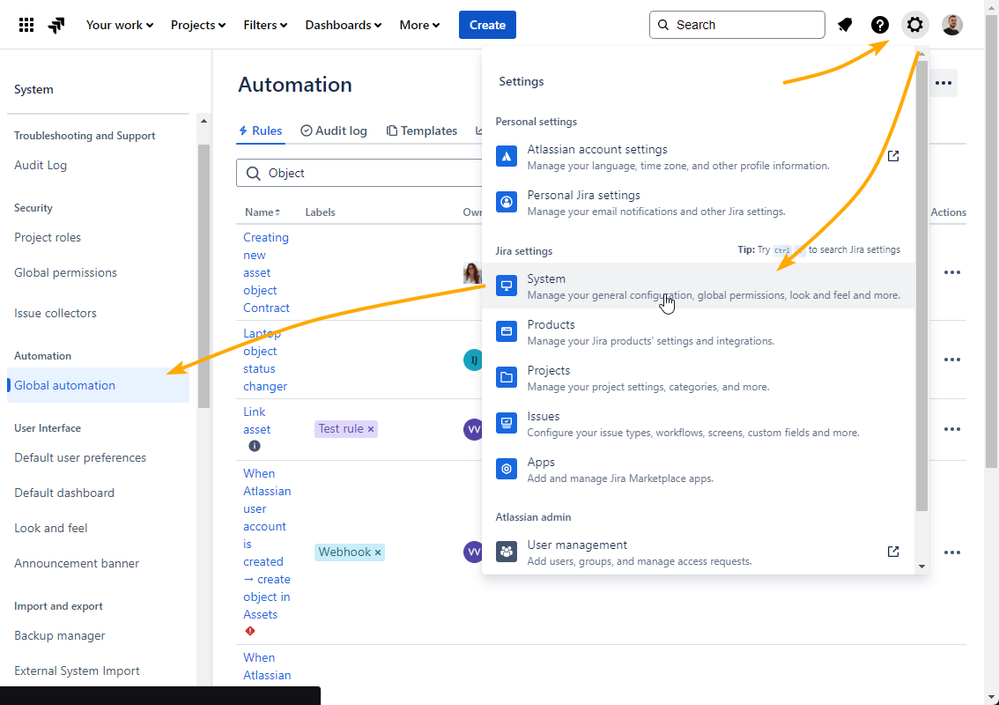The height and width of the screenshot is (705, 999).
Task: Open the app switcher grid icon
Action: 26,25
